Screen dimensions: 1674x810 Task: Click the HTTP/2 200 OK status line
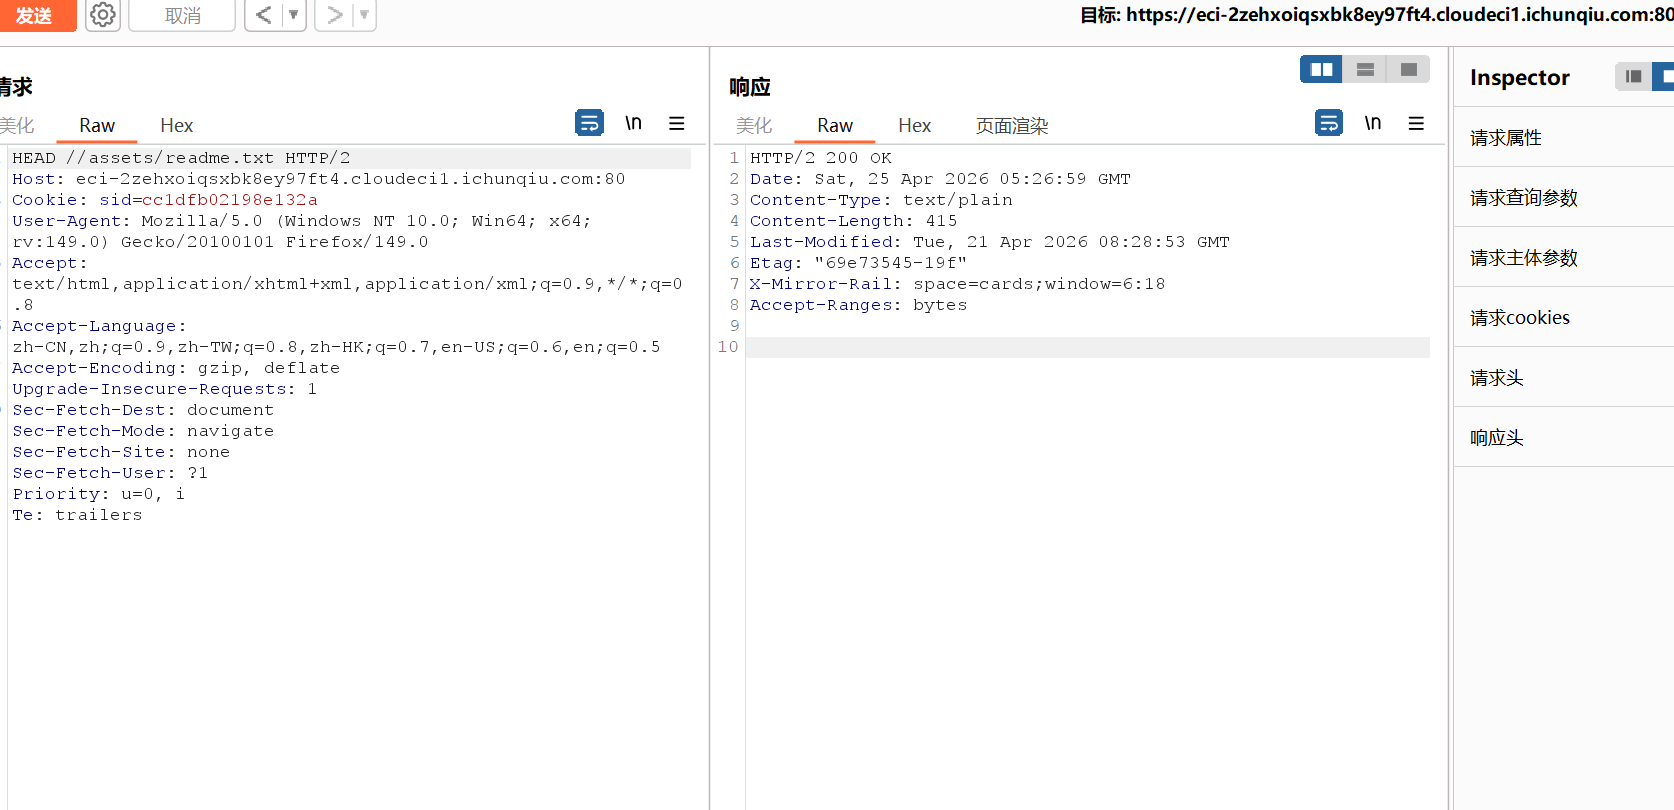[821, 158]
